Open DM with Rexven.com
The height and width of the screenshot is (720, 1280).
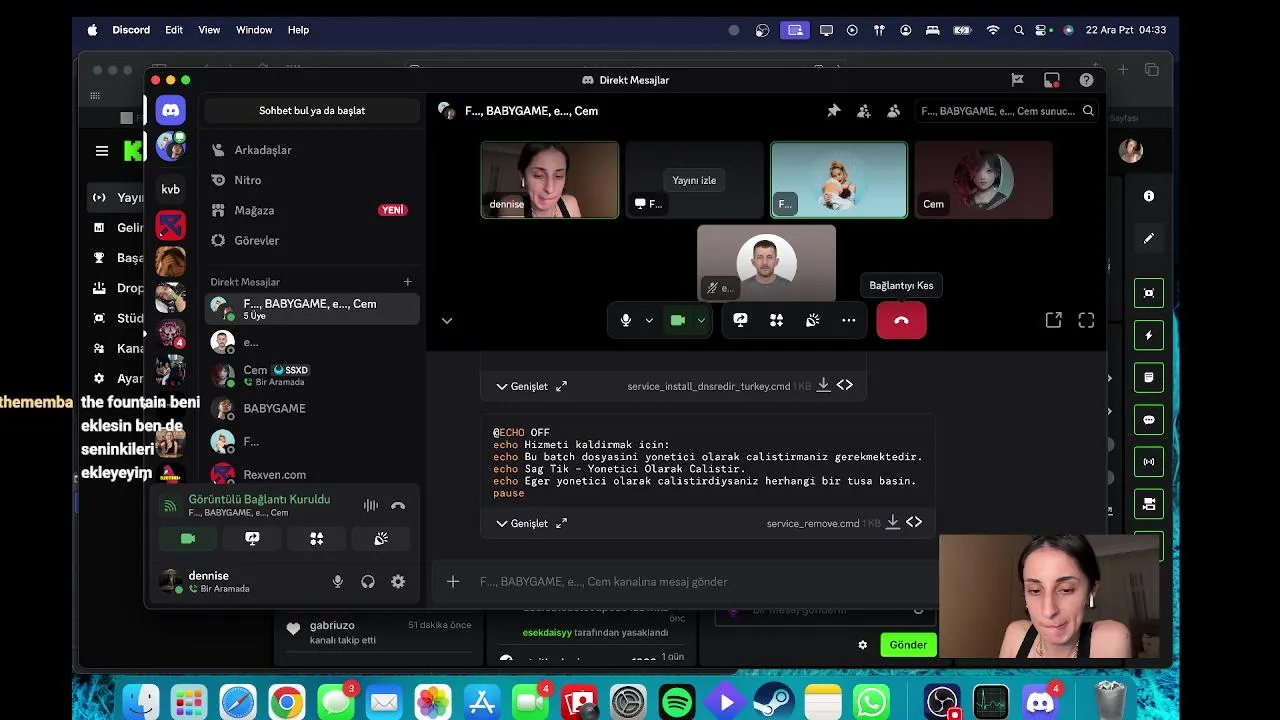312,474
